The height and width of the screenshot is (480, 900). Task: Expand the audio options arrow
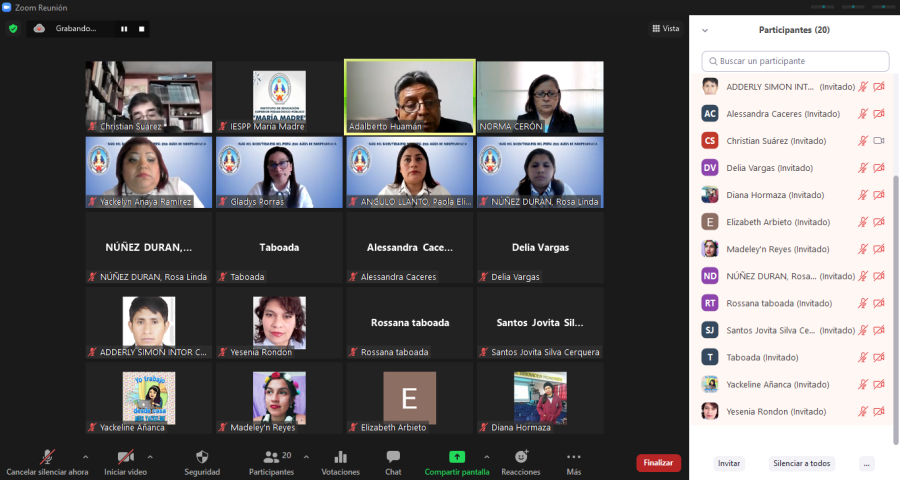85,456
